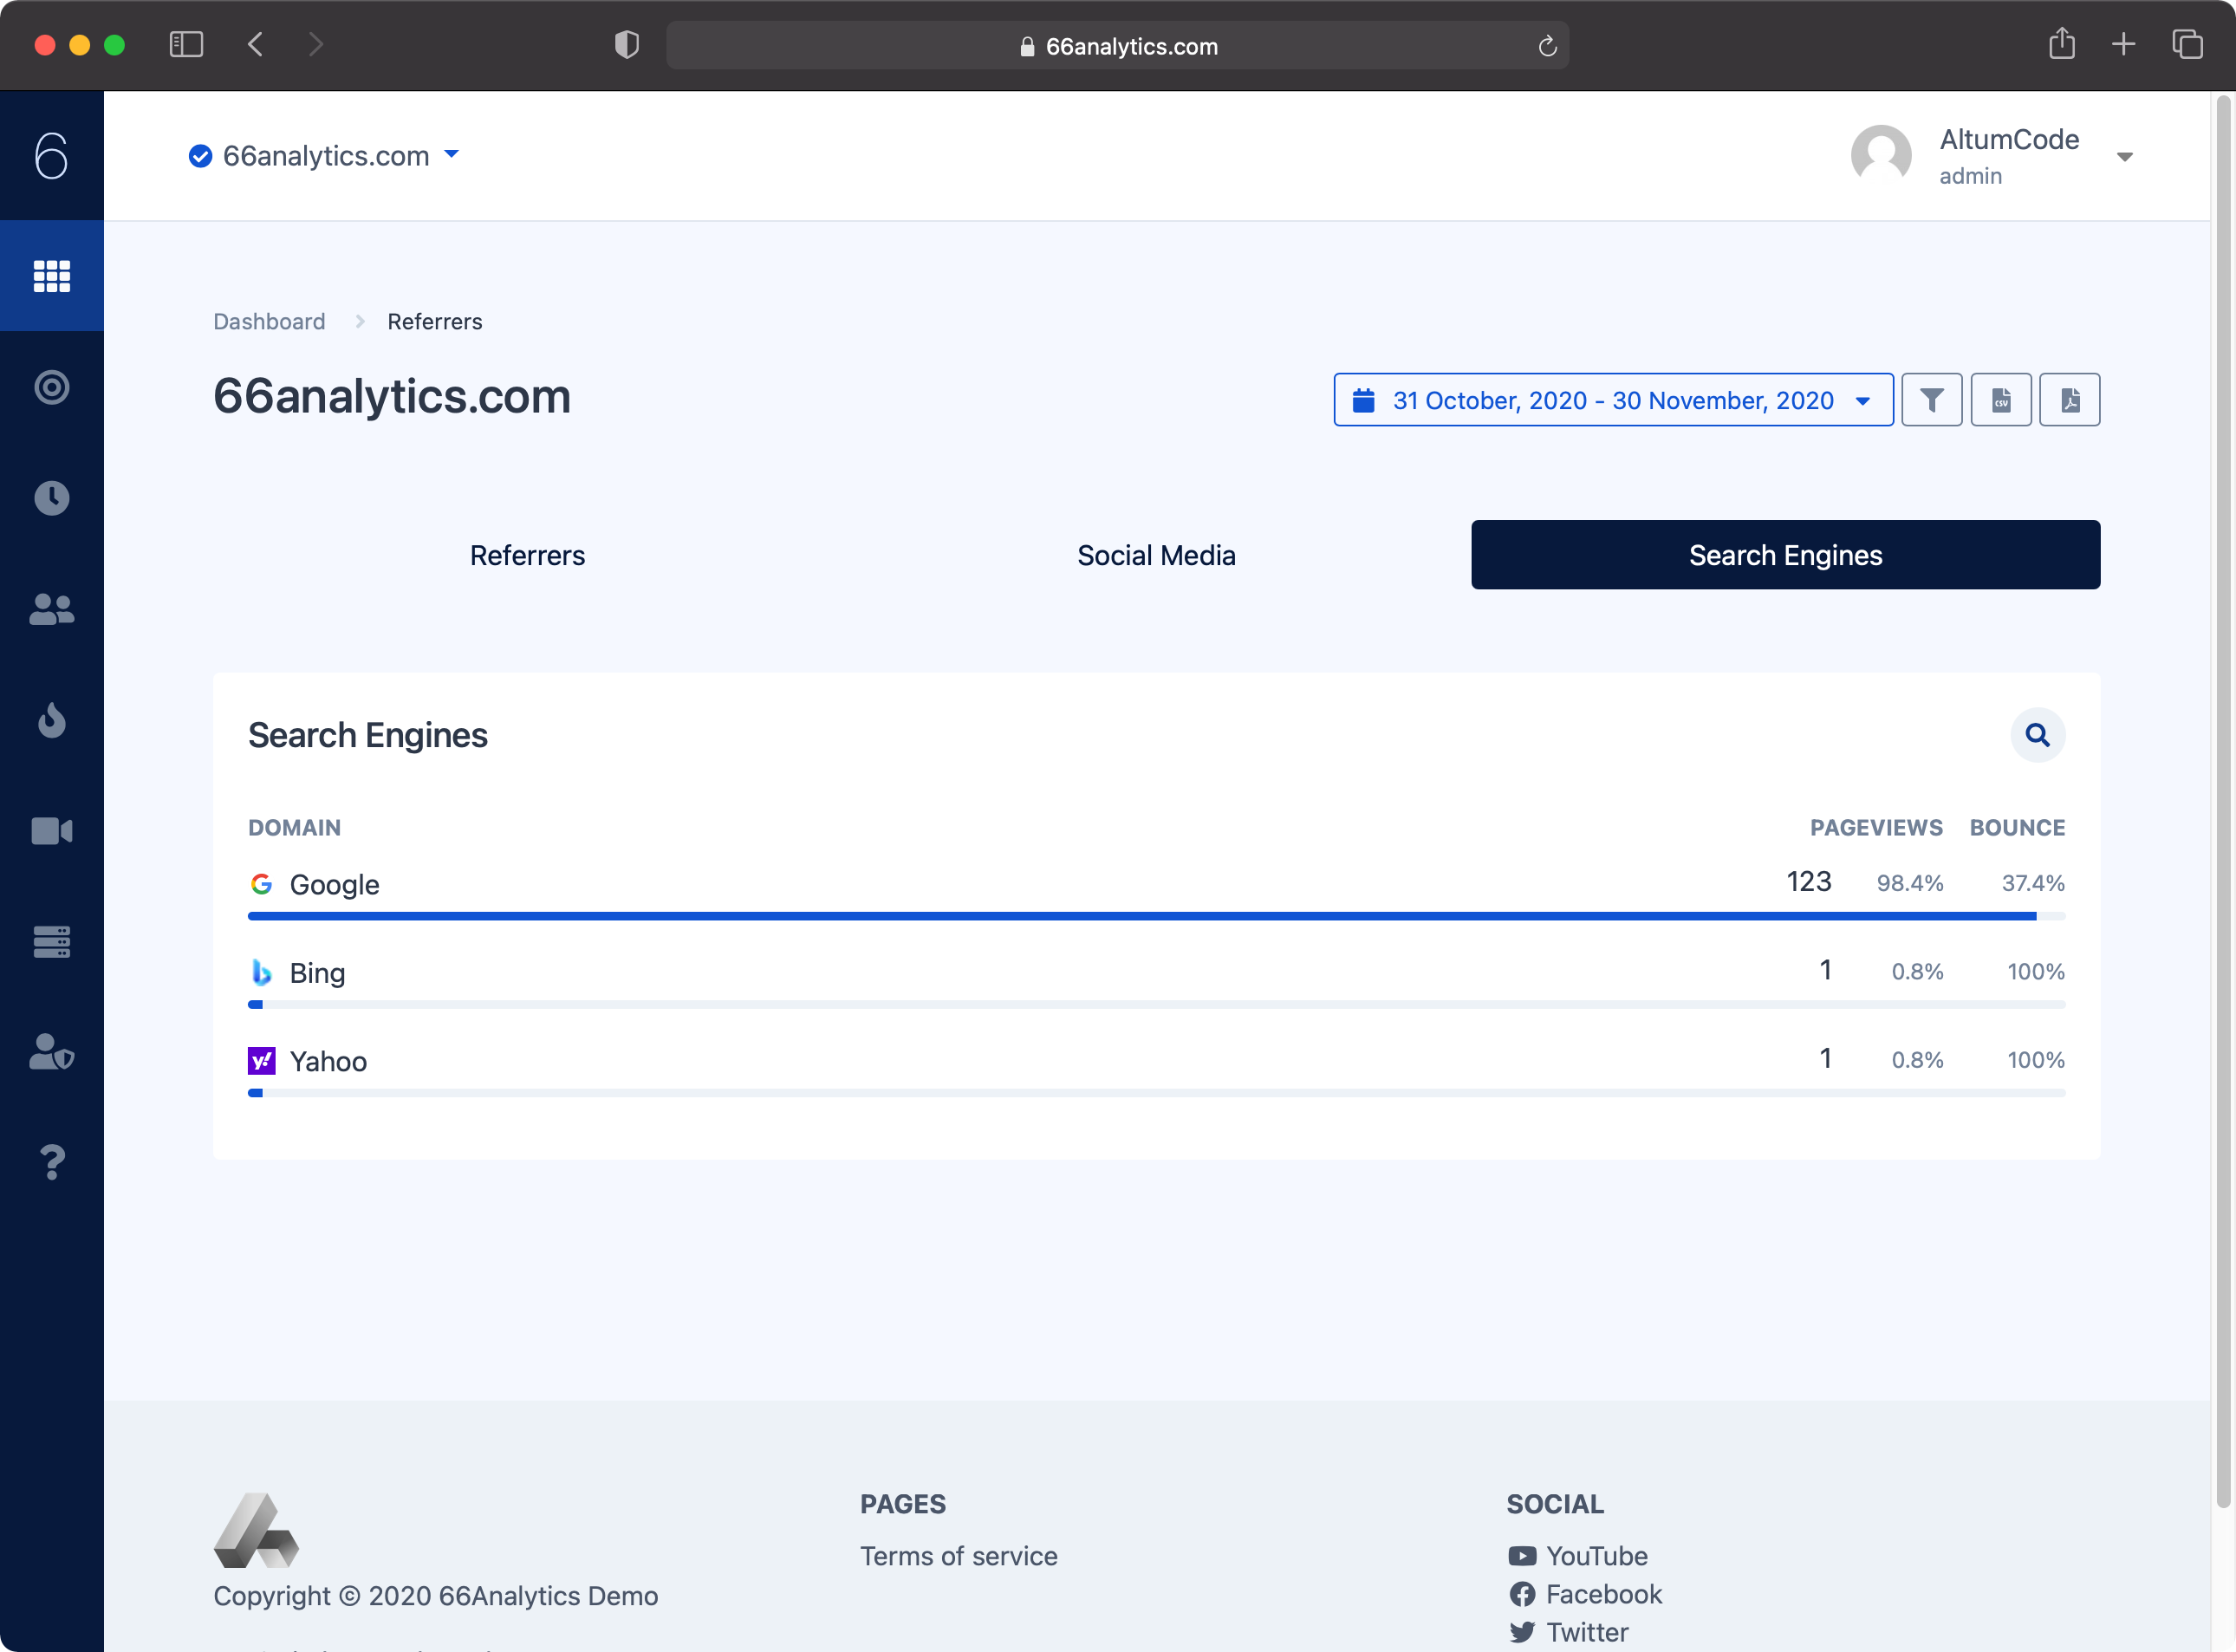Open the date range picker dropdown

coord(1612,399)
